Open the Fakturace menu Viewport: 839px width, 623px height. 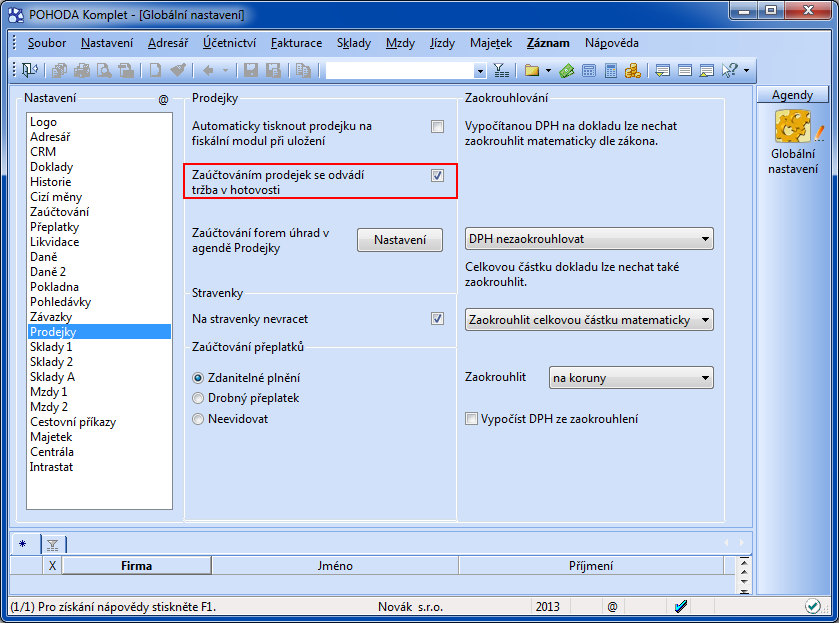[x=296, y=43]
